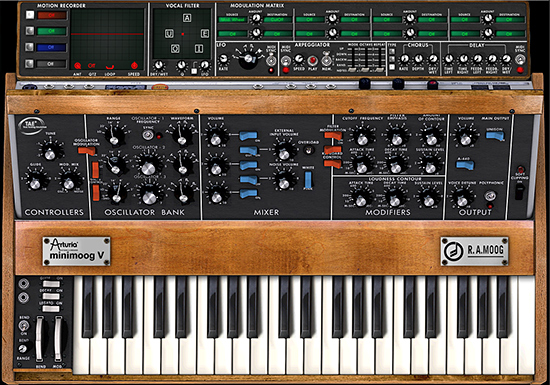This screenshot has width=550, height=385.
Task: Start the arpeggiator with Play button
Action: tap(312, 61)
